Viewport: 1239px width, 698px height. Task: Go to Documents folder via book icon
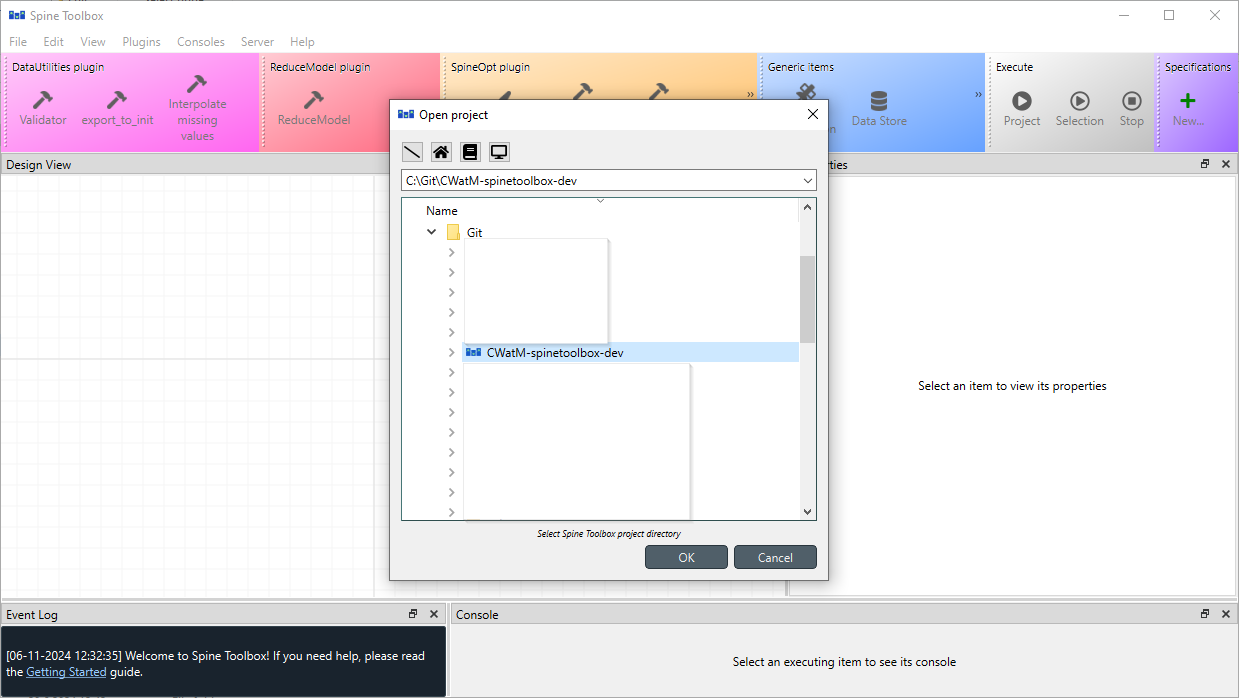470,152
